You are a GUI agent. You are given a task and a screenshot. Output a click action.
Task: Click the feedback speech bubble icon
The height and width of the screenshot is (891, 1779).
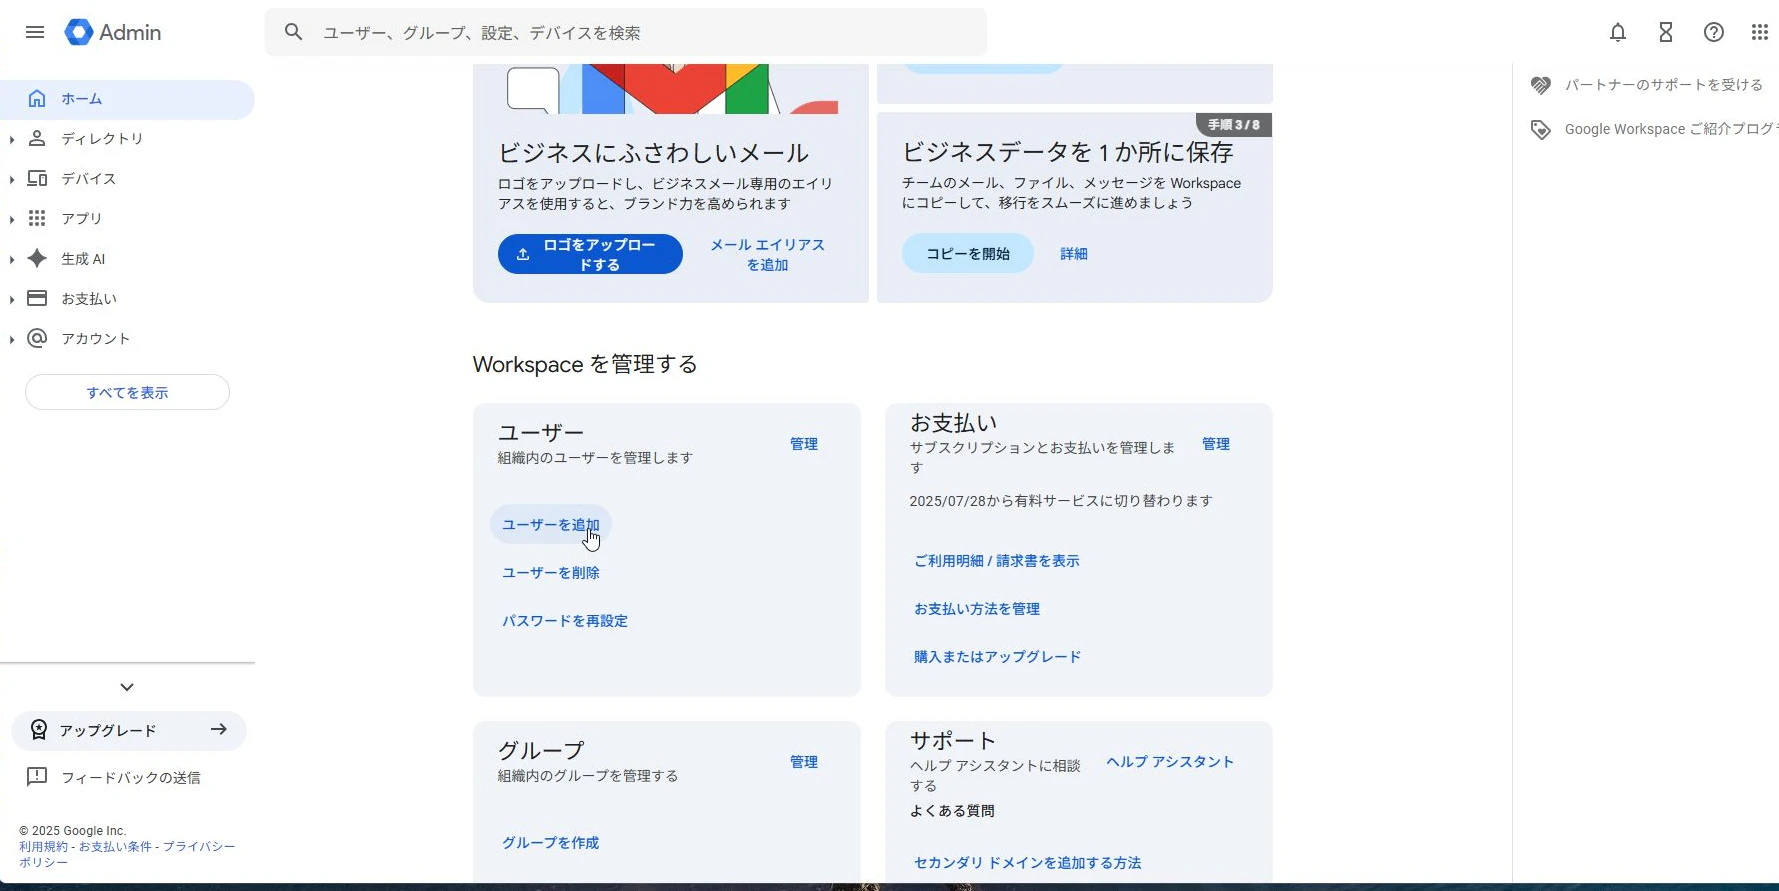(37, 777)
